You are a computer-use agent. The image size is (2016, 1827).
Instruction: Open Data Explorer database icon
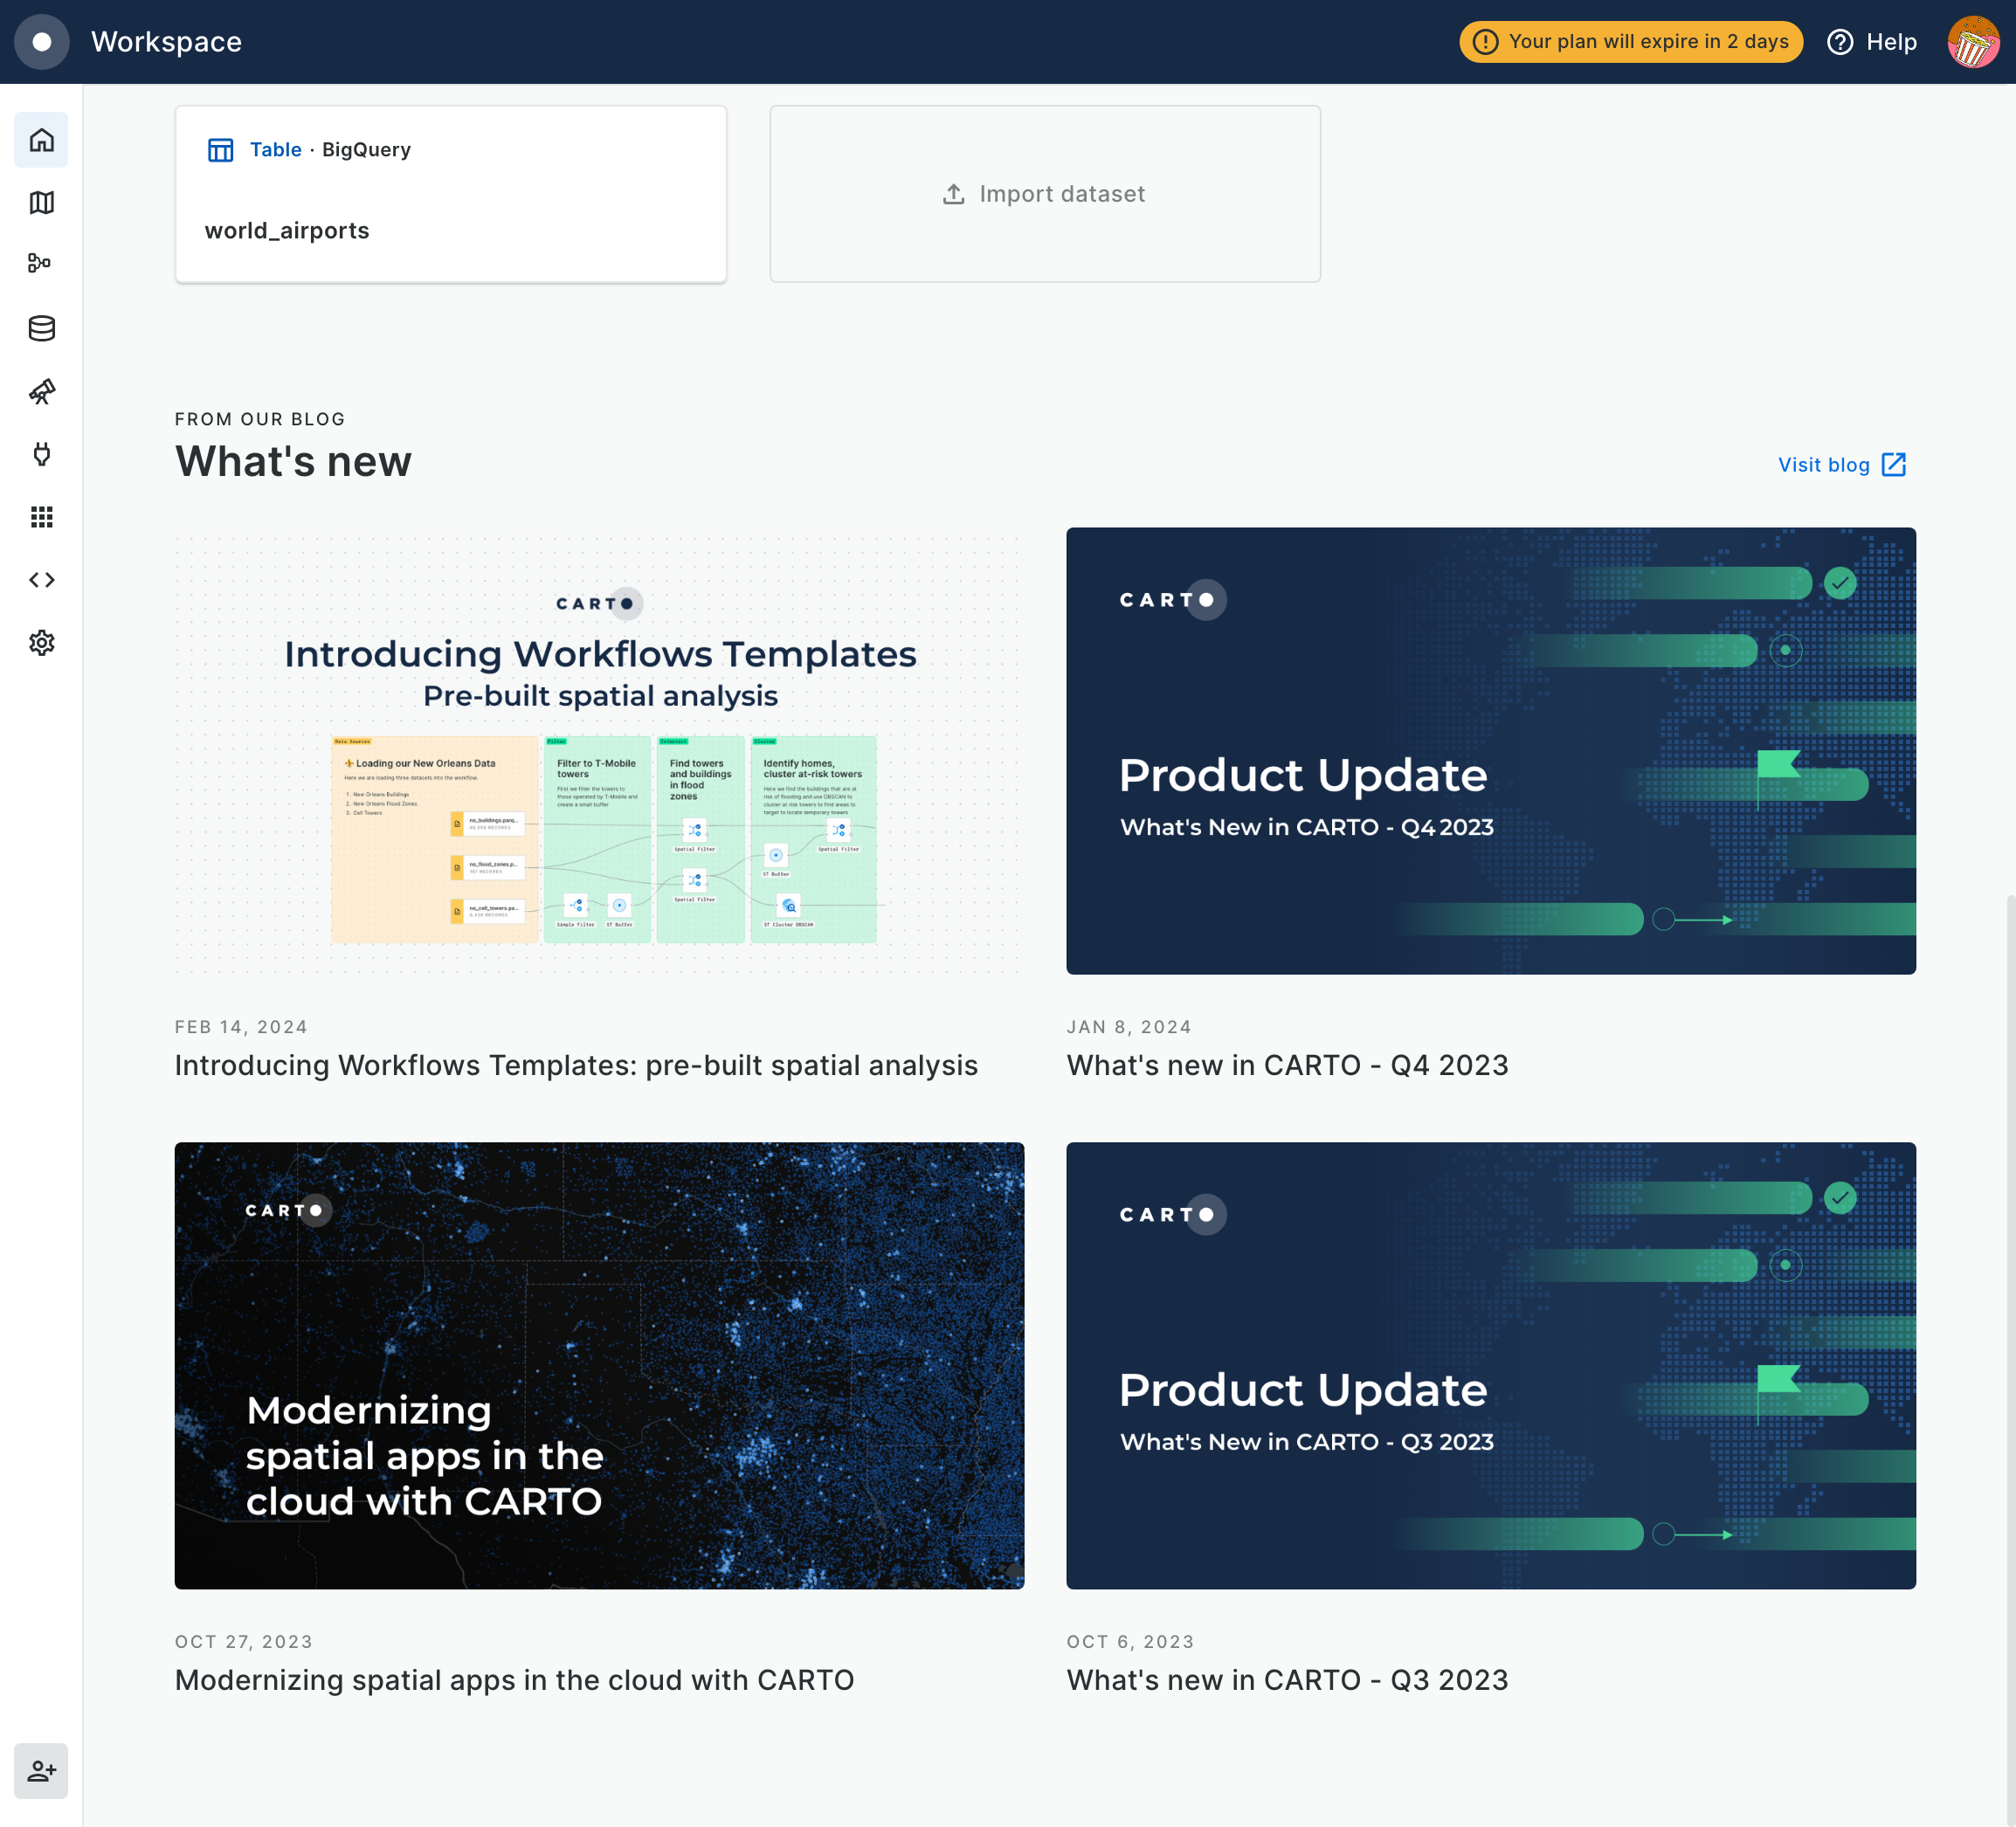tap(41, 328)
